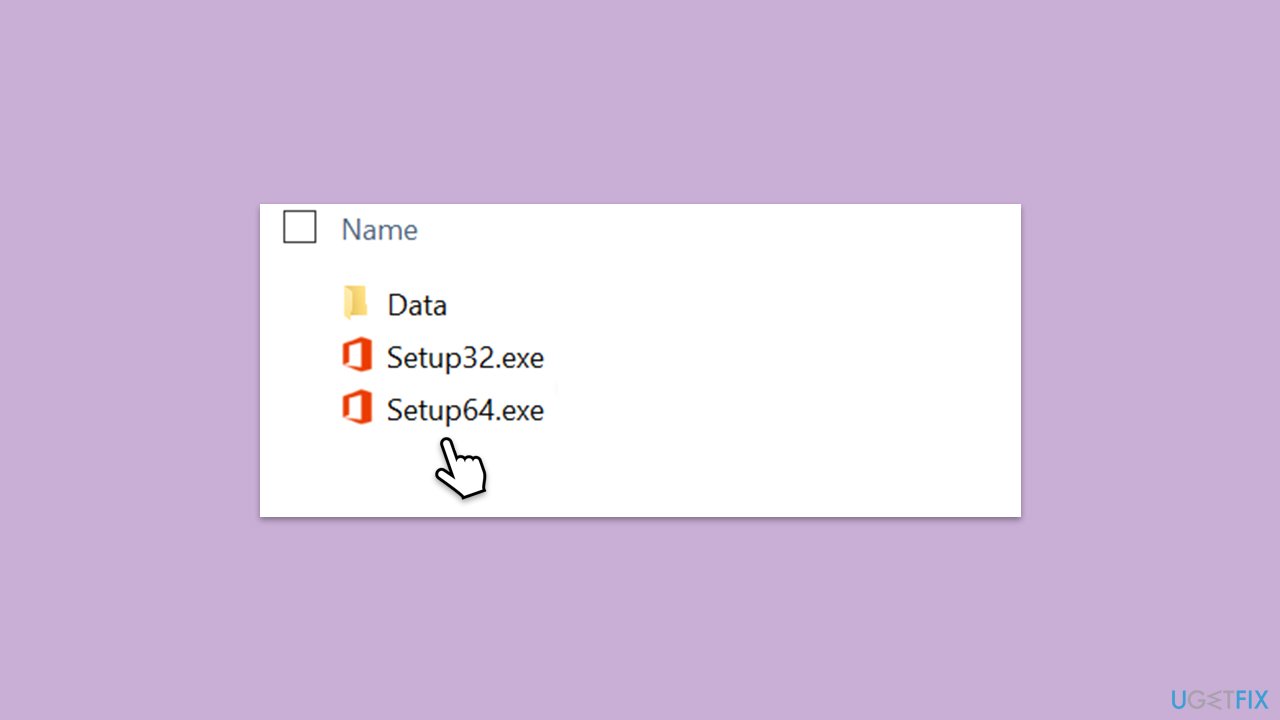Select the Setup64.exe file name
This screenshot has width=1280, height=720.
(465, 410)
